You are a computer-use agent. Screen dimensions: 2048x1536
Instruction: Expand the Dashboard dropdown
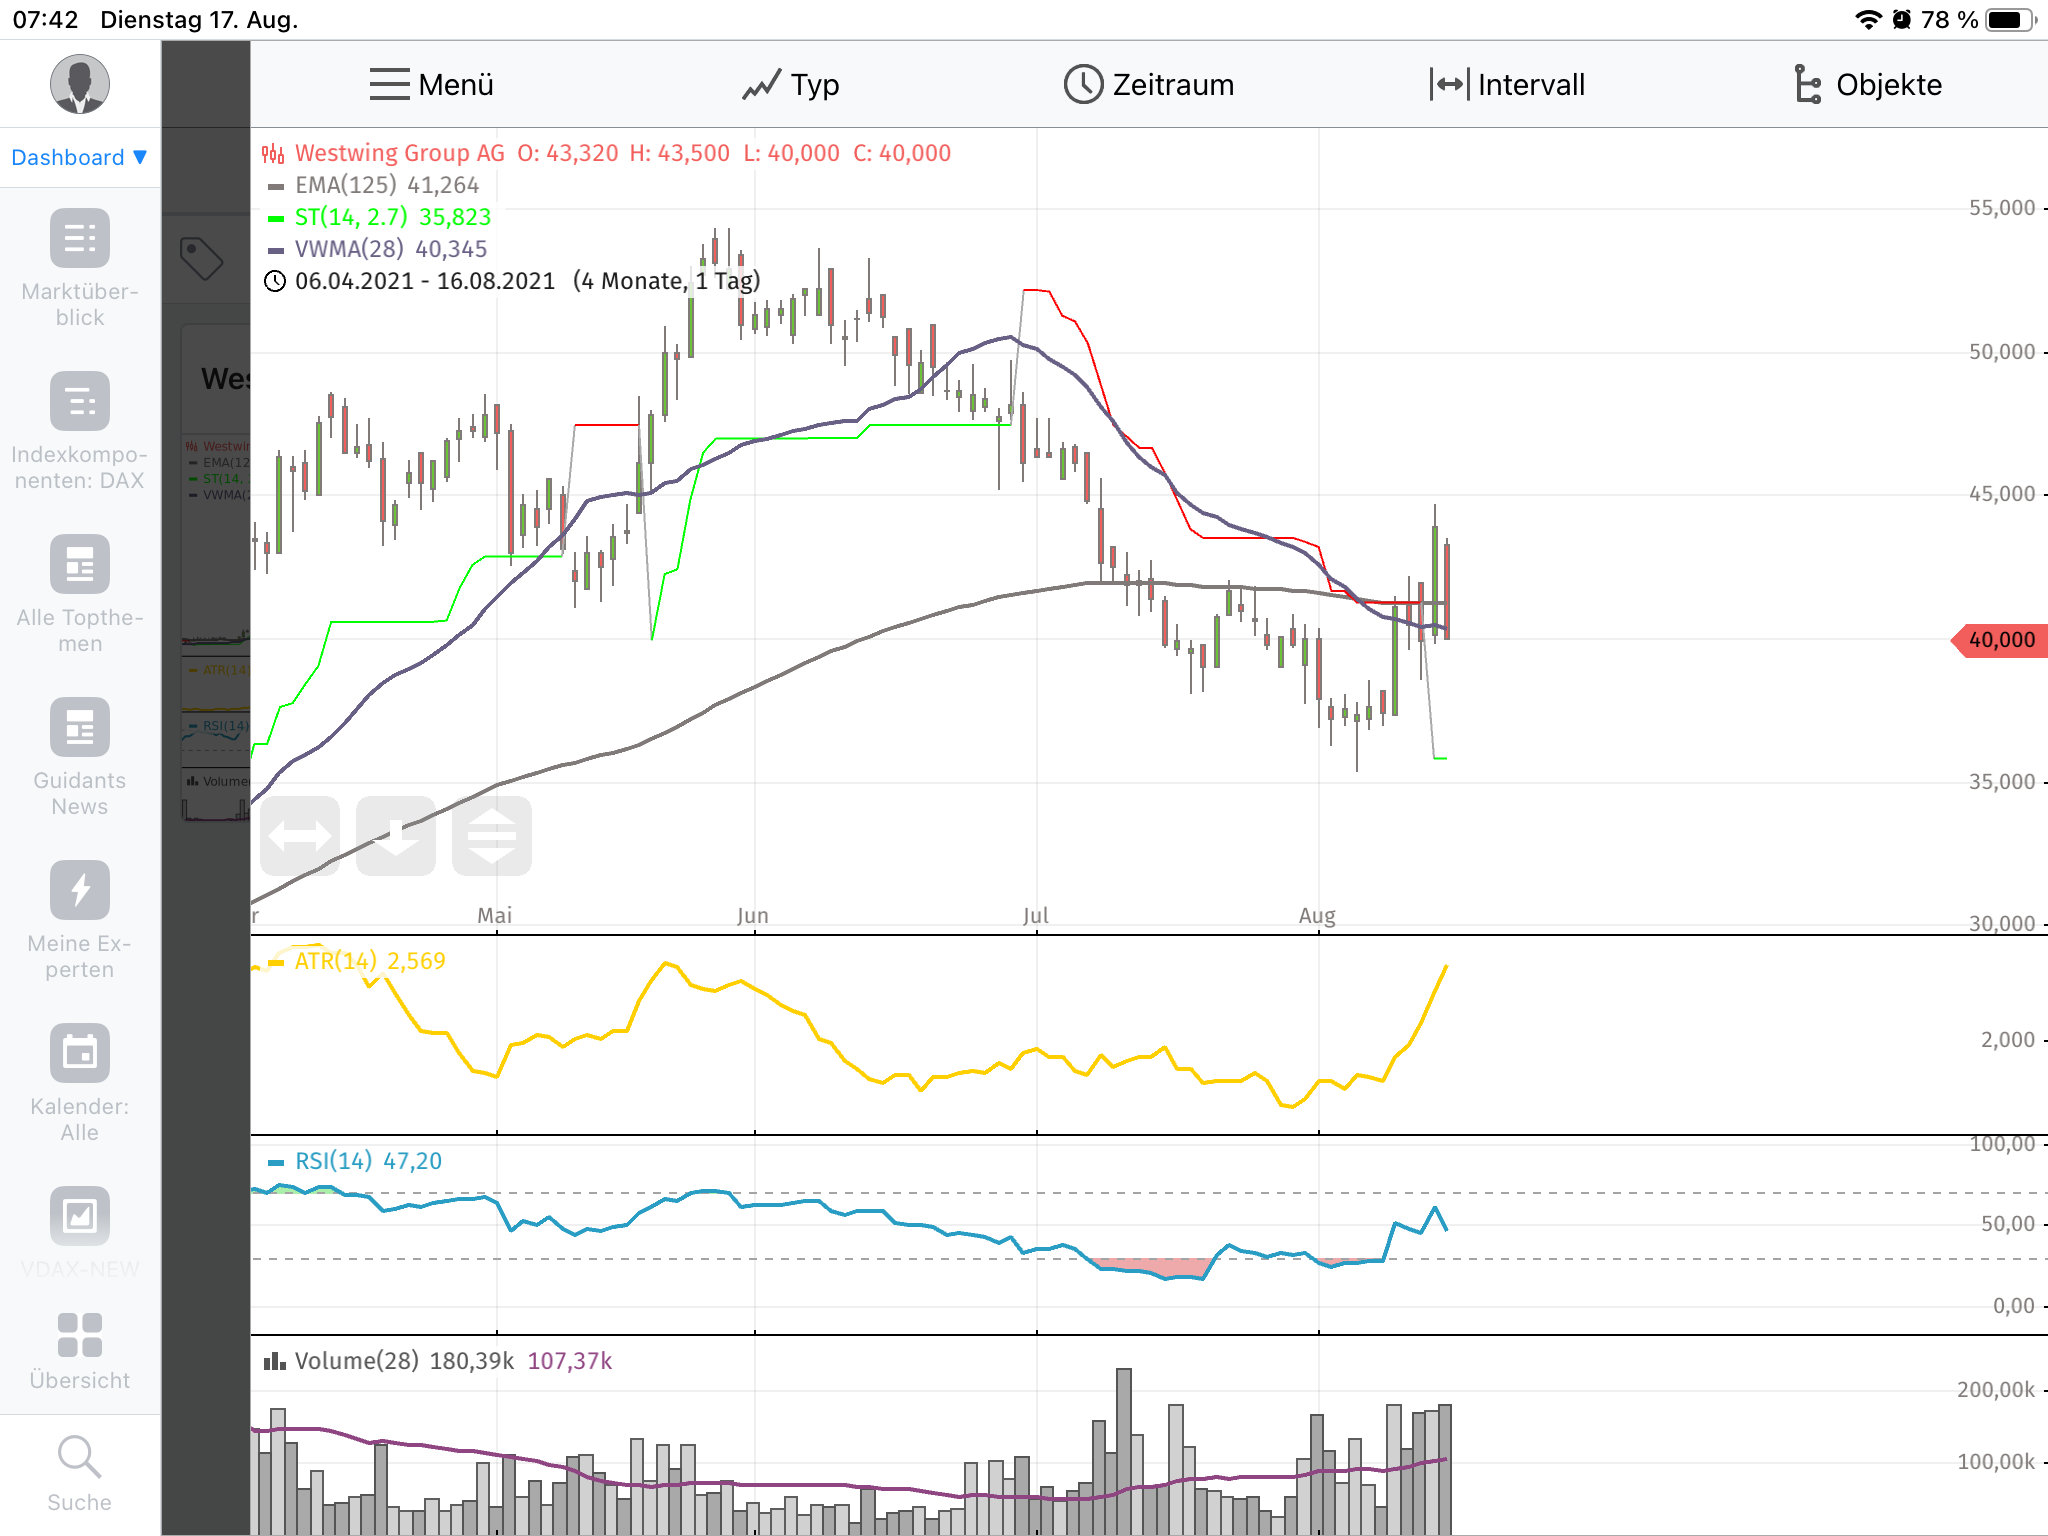pyautogui.click(x=79, y=157)
